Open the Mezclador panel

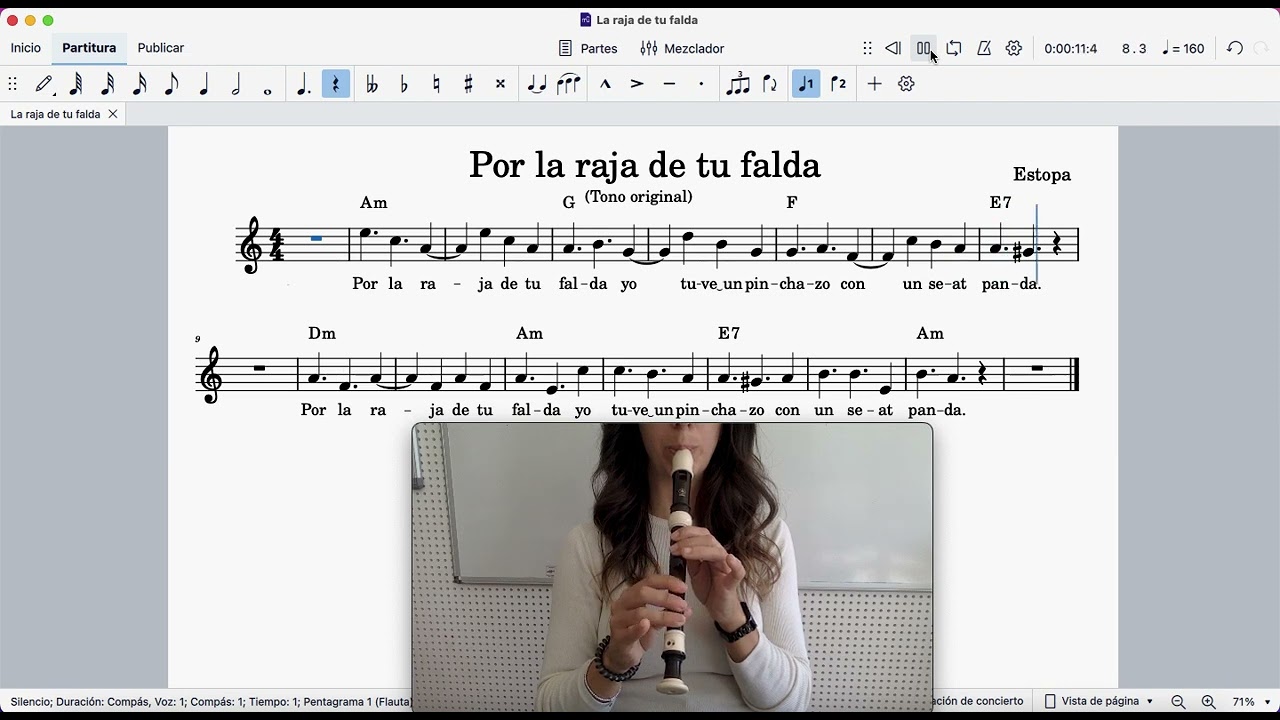coord(682,48)
